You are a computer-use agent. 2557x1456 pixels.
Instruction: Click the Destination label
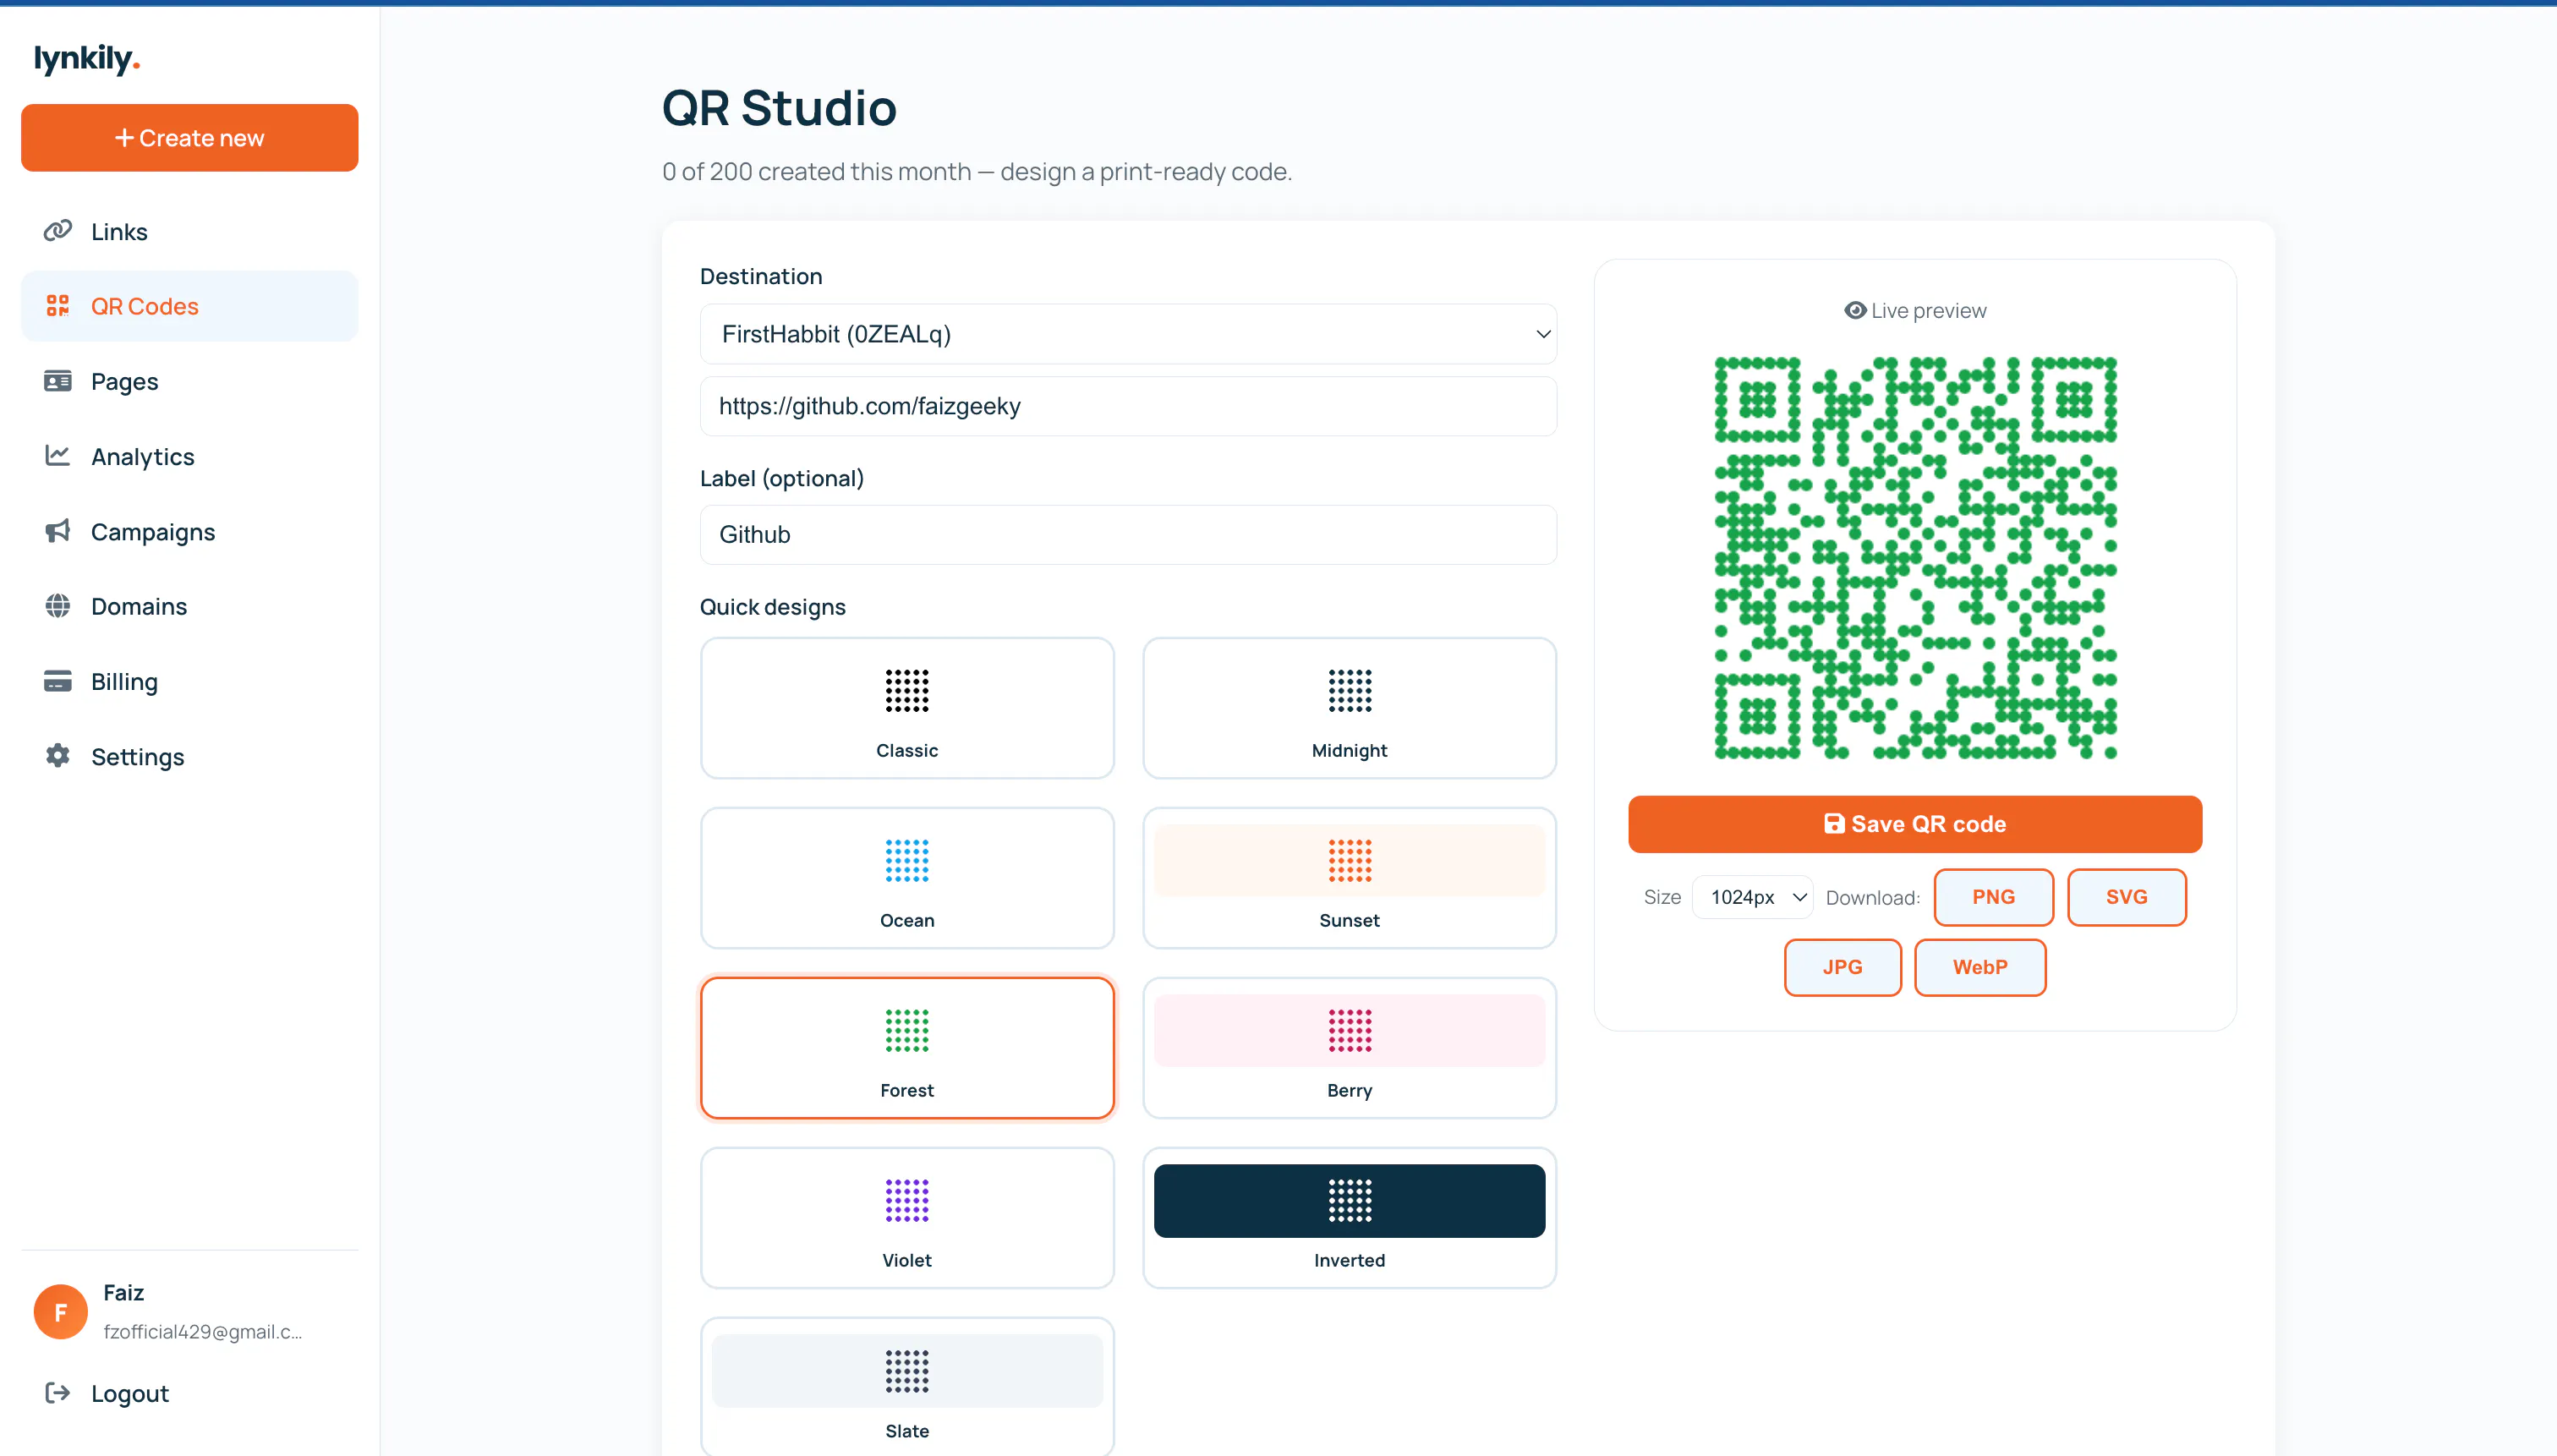pos(761,276)
